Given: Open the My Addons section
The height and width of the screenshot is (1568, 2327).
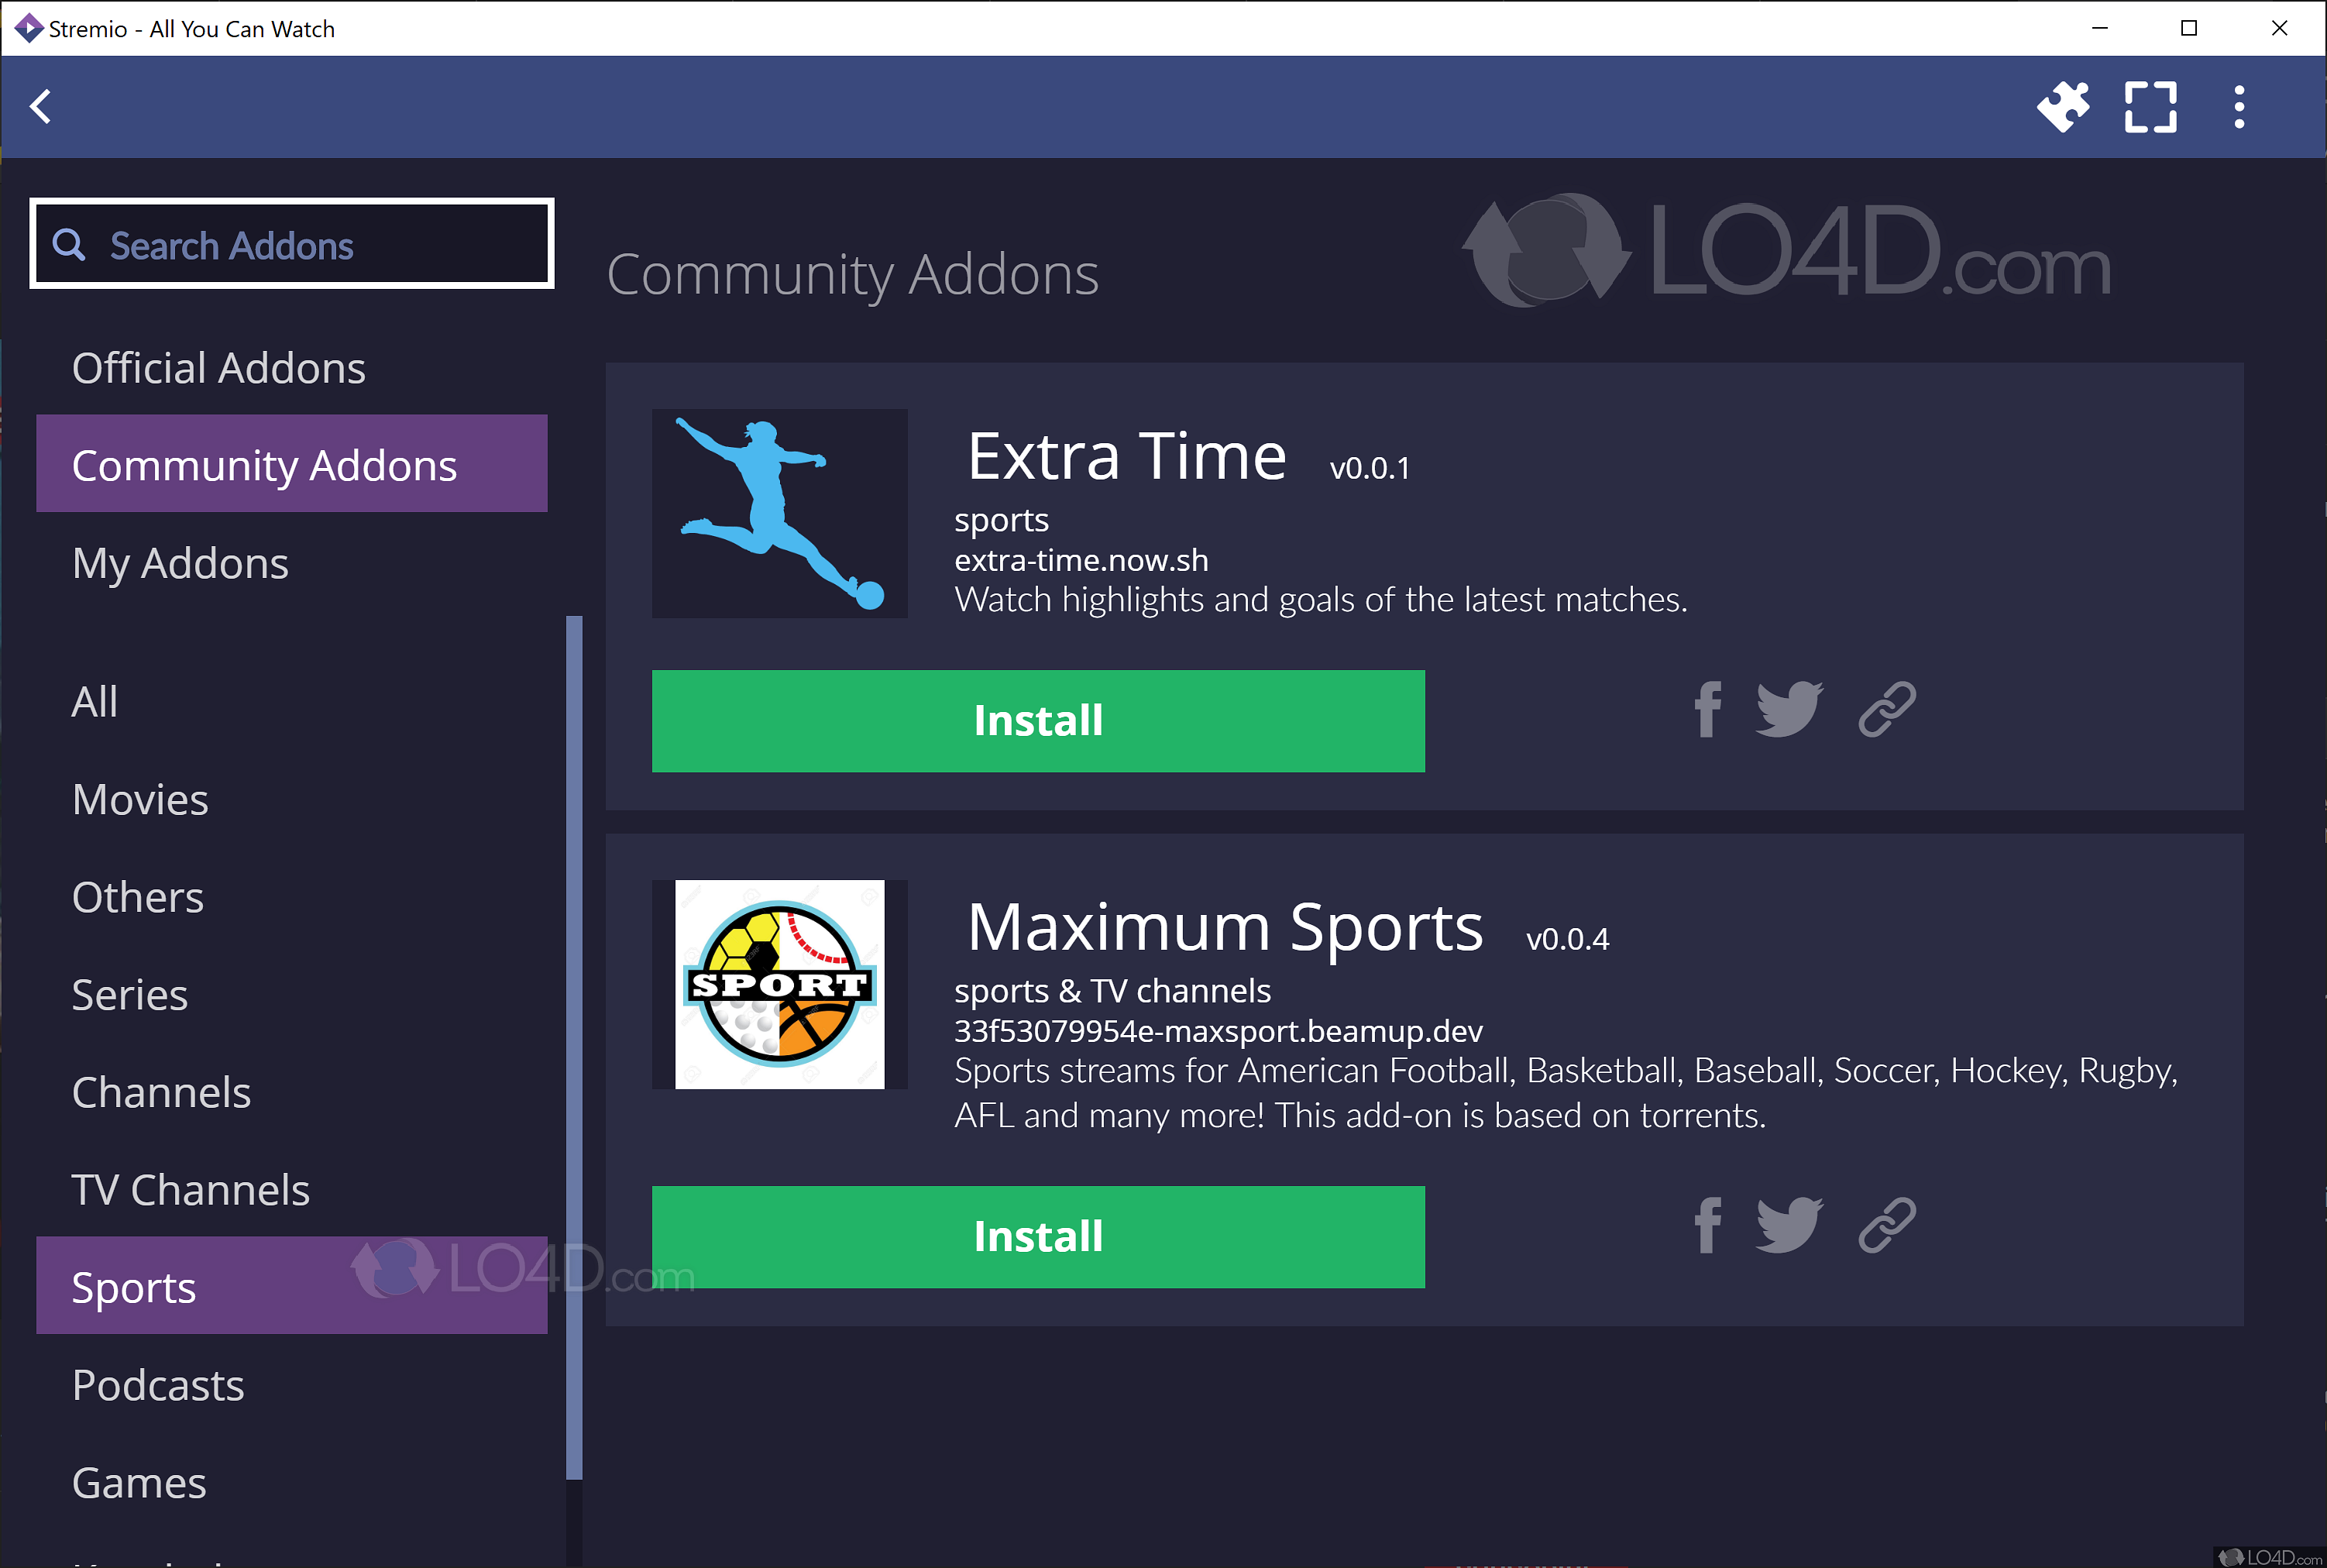Looking at the screenshot, I should pyautogui.click(x=180, y=563).
